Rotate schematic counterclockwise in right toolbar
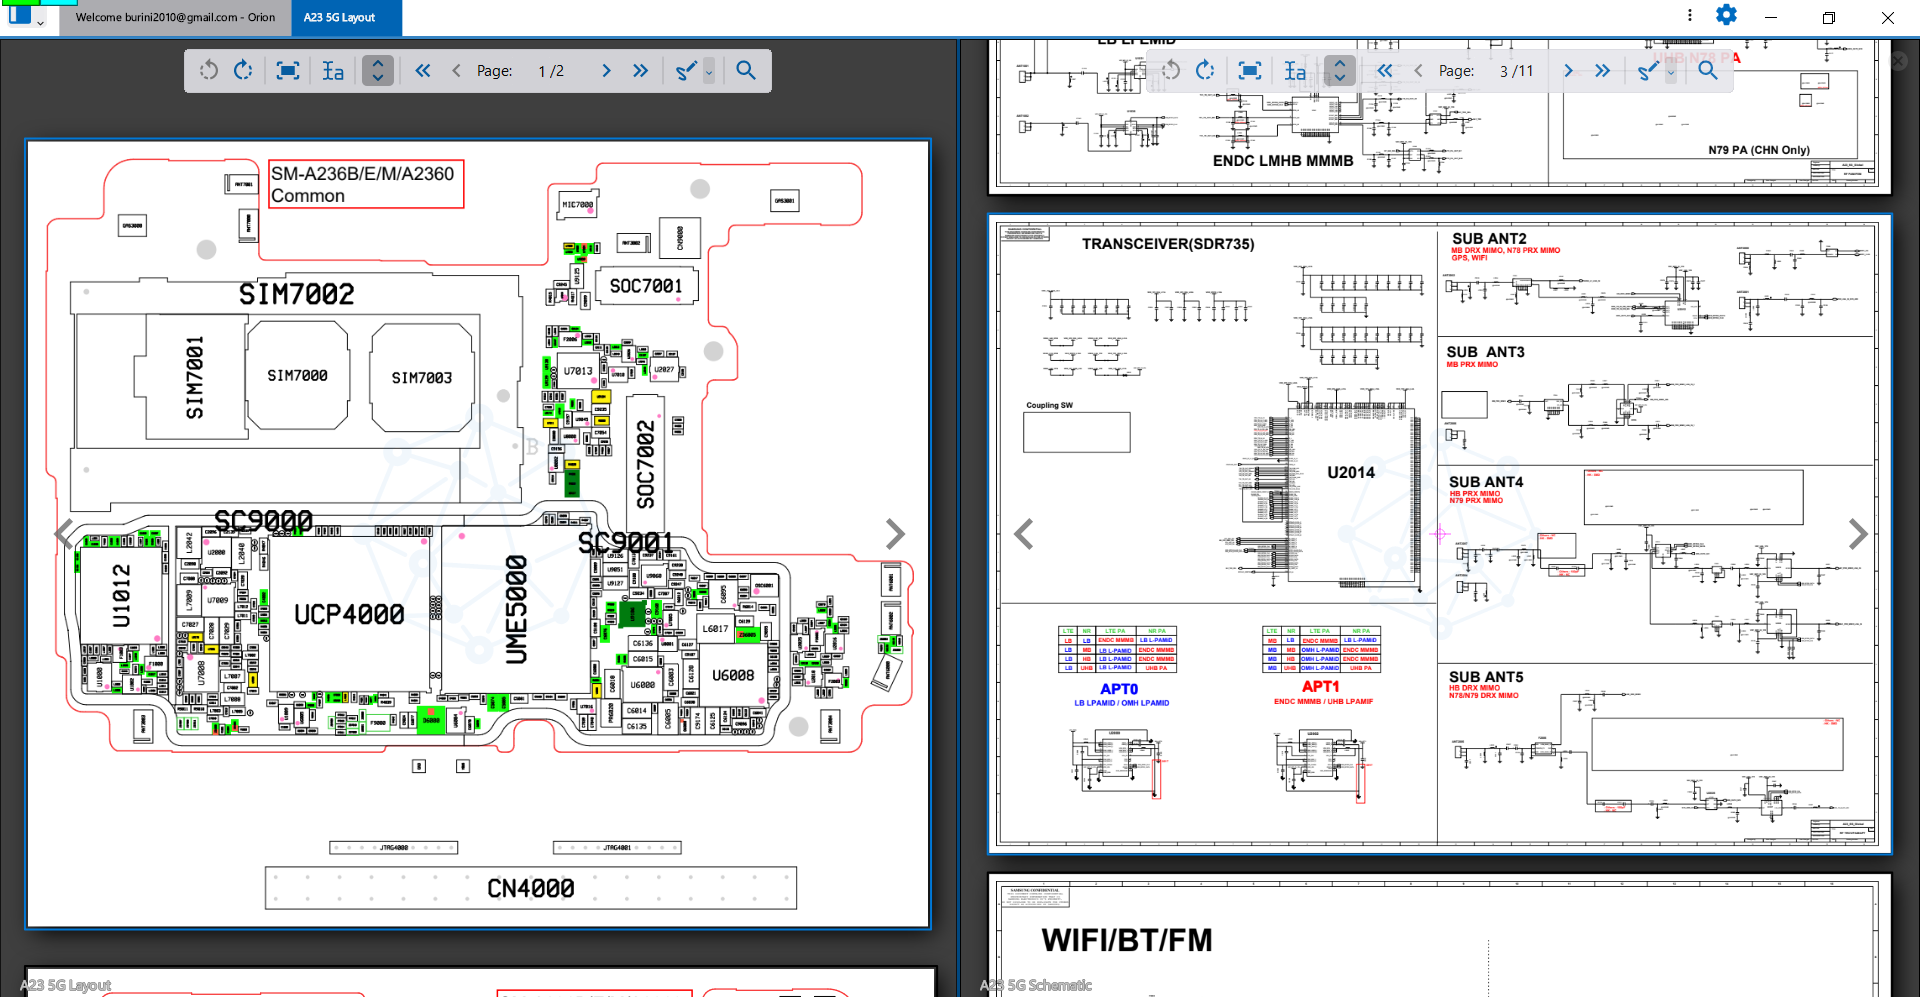Image resolution: width=1920 pixels, height=997 pixels. (1170, 71)
